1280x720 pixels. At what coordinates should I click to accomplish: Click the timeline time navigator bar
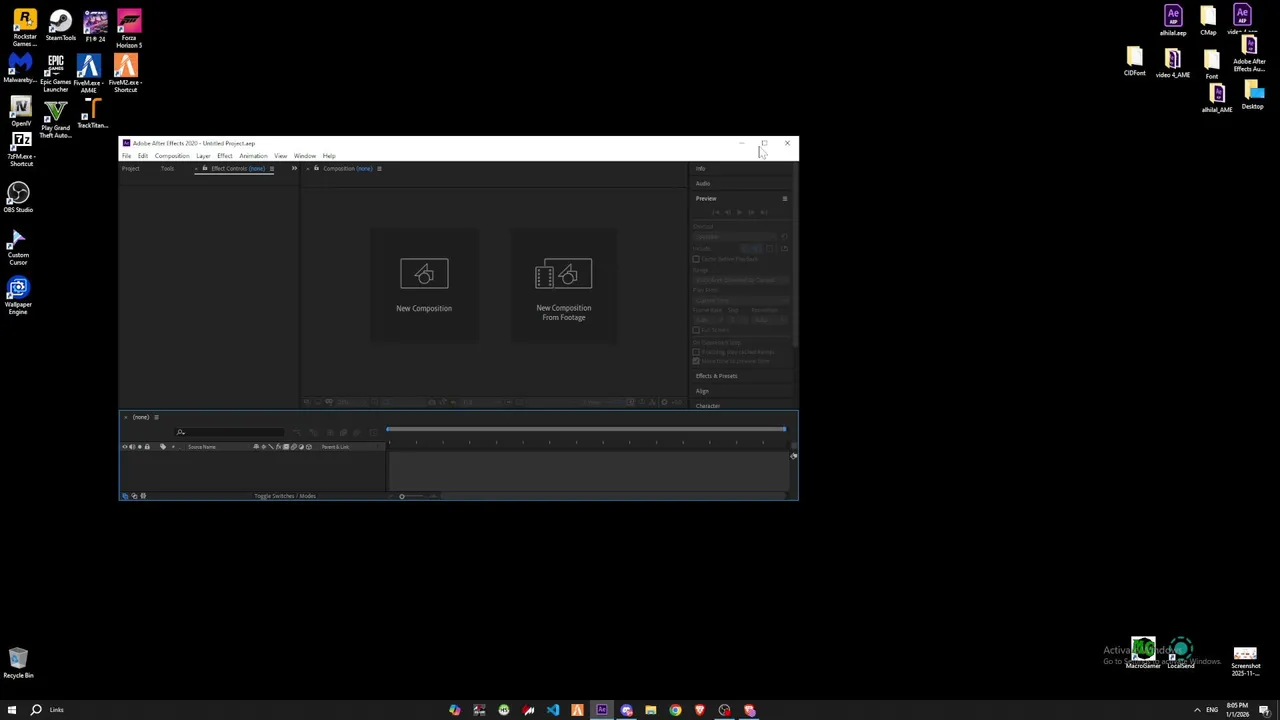coord(586,429)
